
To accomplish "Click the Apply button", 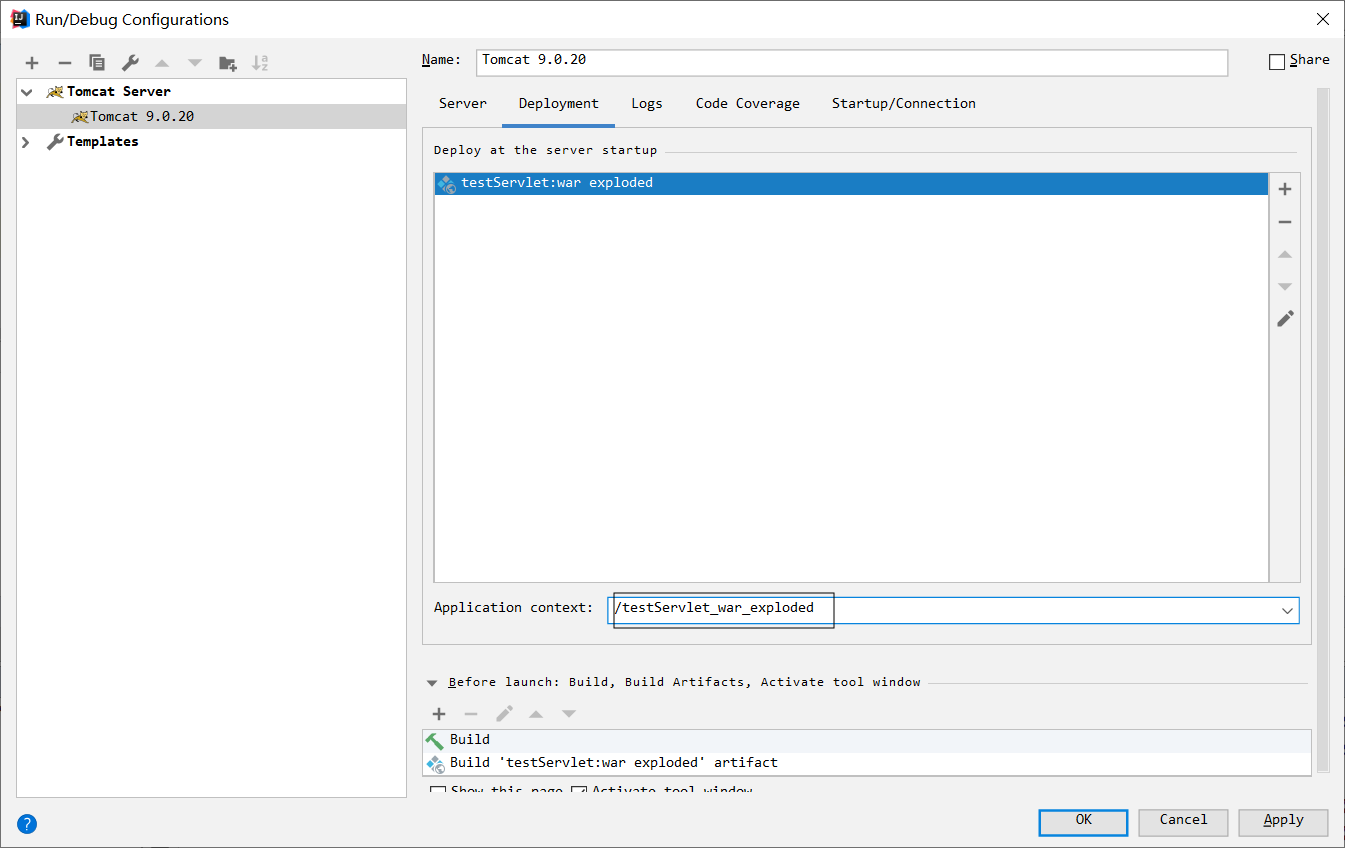I will click(x=1283, y=822).
